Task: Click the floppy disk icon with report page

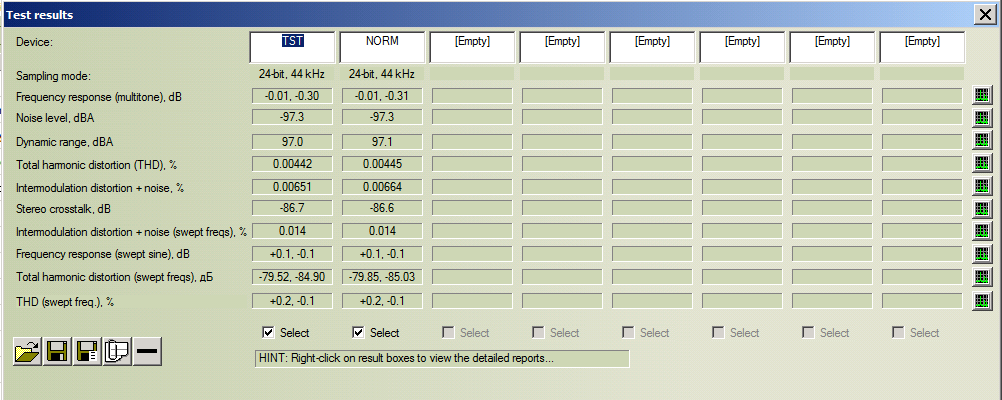Action: [87, 351]
